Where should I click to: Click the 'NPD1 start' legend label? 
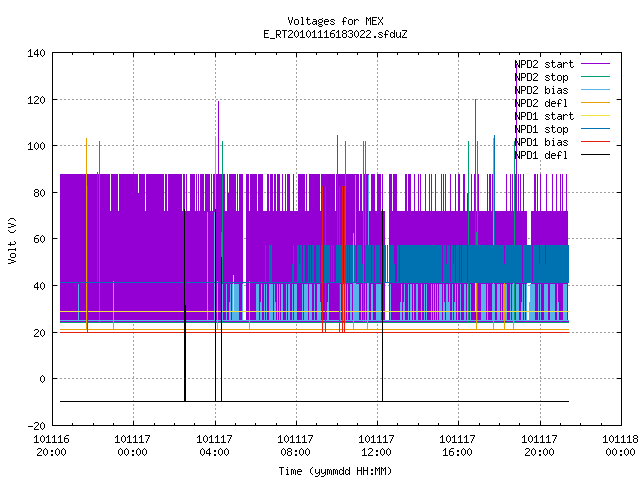(544, 116)
